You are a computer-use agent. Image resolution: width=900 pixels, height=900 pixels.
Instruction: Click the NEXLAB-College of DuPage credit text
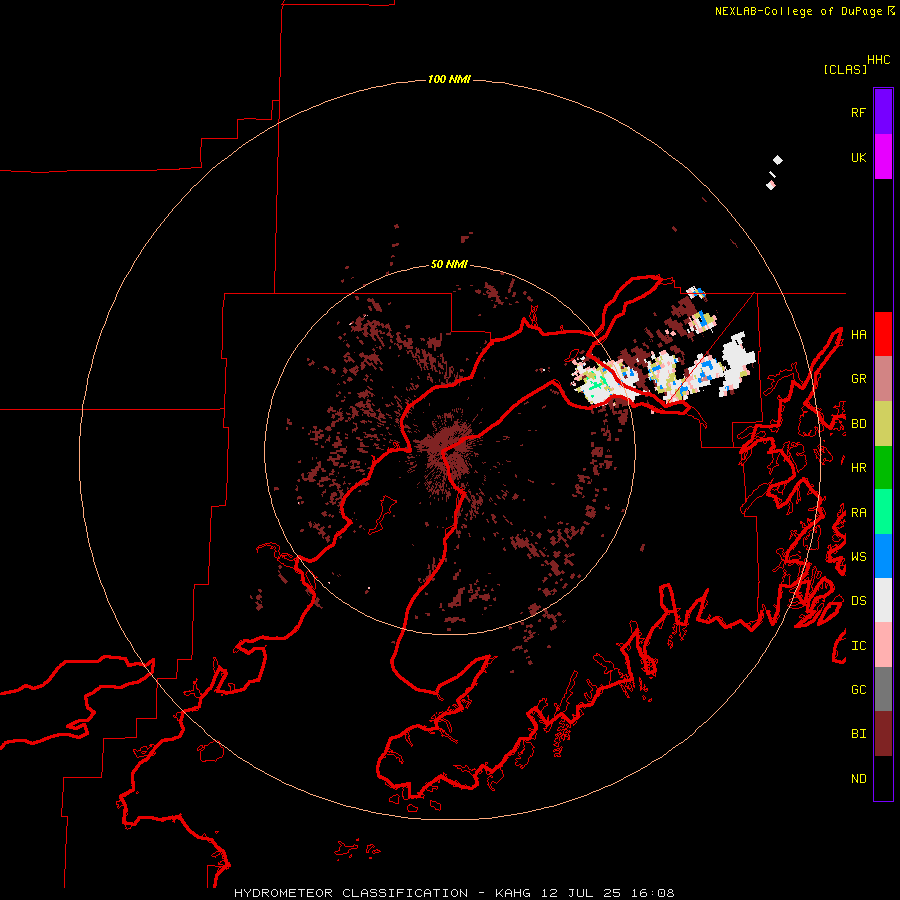click(x=798, y=11)
